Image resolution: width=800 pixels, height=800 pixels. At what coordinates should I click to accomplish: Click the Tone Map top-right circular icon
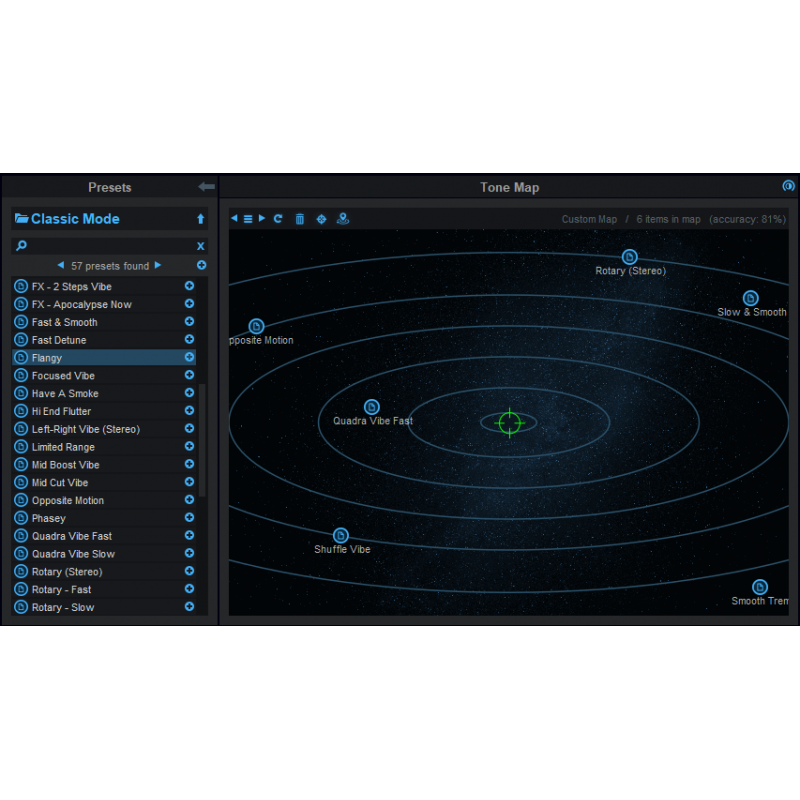tap(788, 186)
